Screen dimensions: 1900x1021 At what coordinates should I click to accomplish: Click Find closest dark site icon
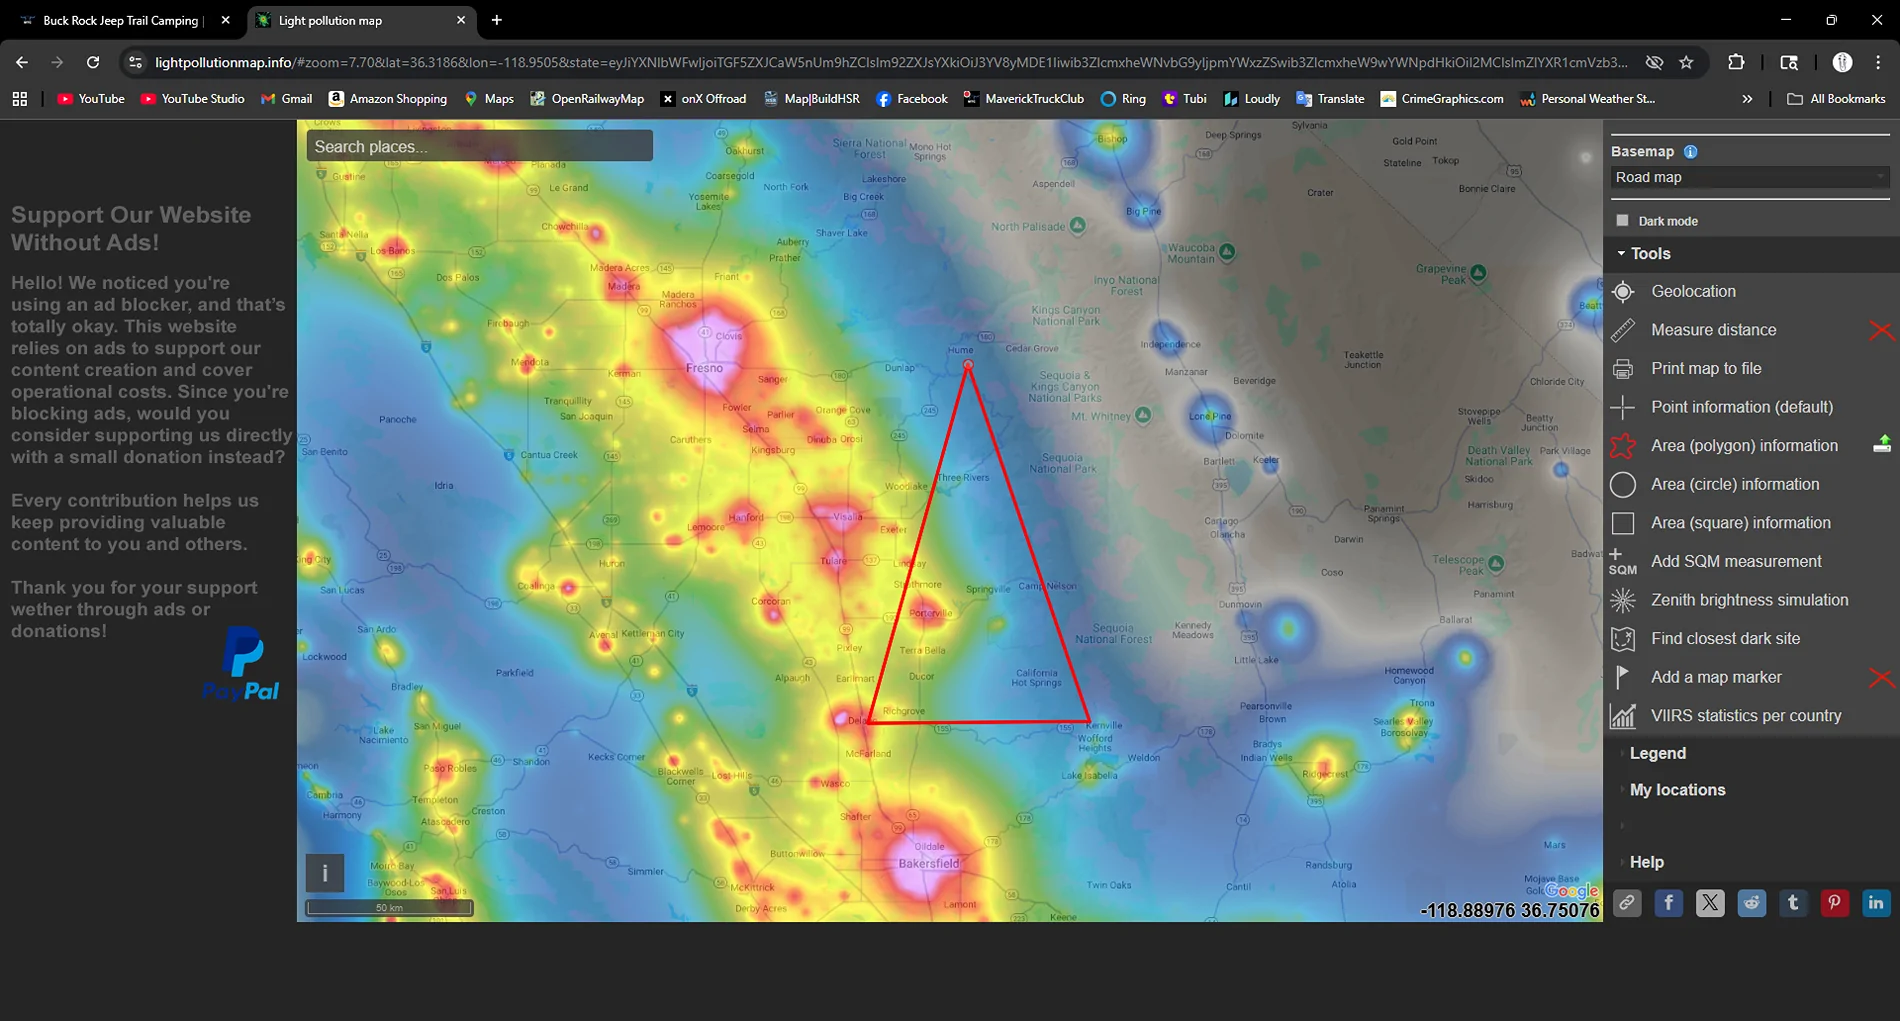click(x=1623, y=638)
